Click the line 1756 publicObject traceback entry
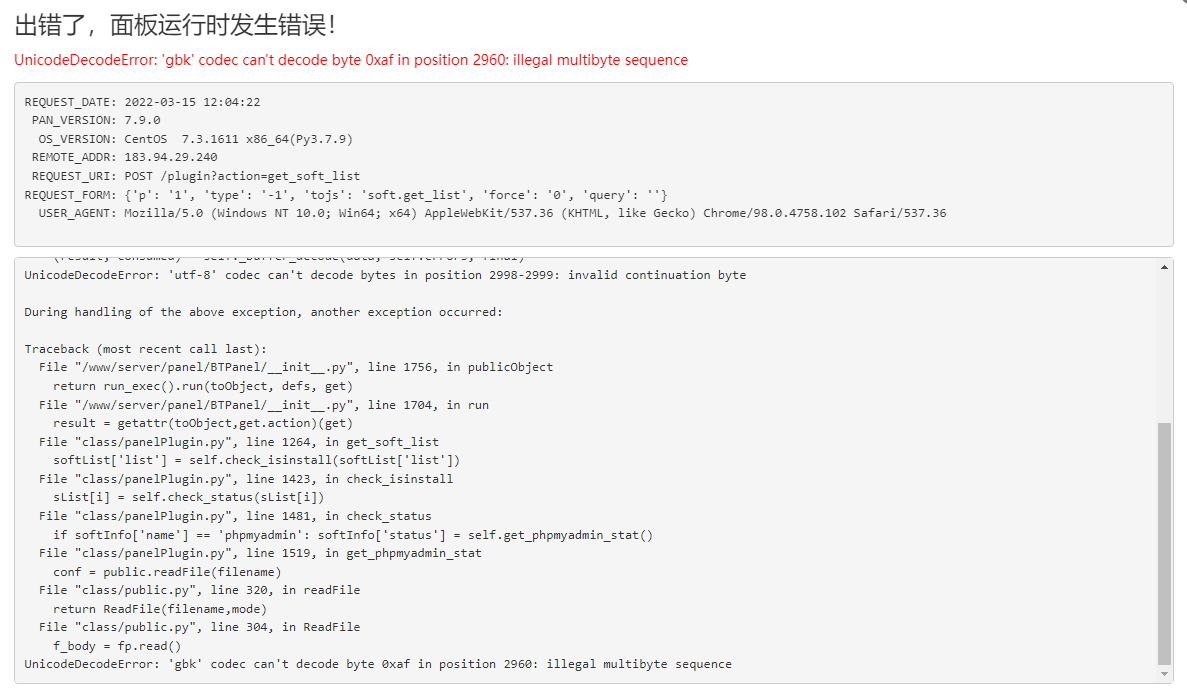Screen dimensions: 1187x699 (296, 367)
